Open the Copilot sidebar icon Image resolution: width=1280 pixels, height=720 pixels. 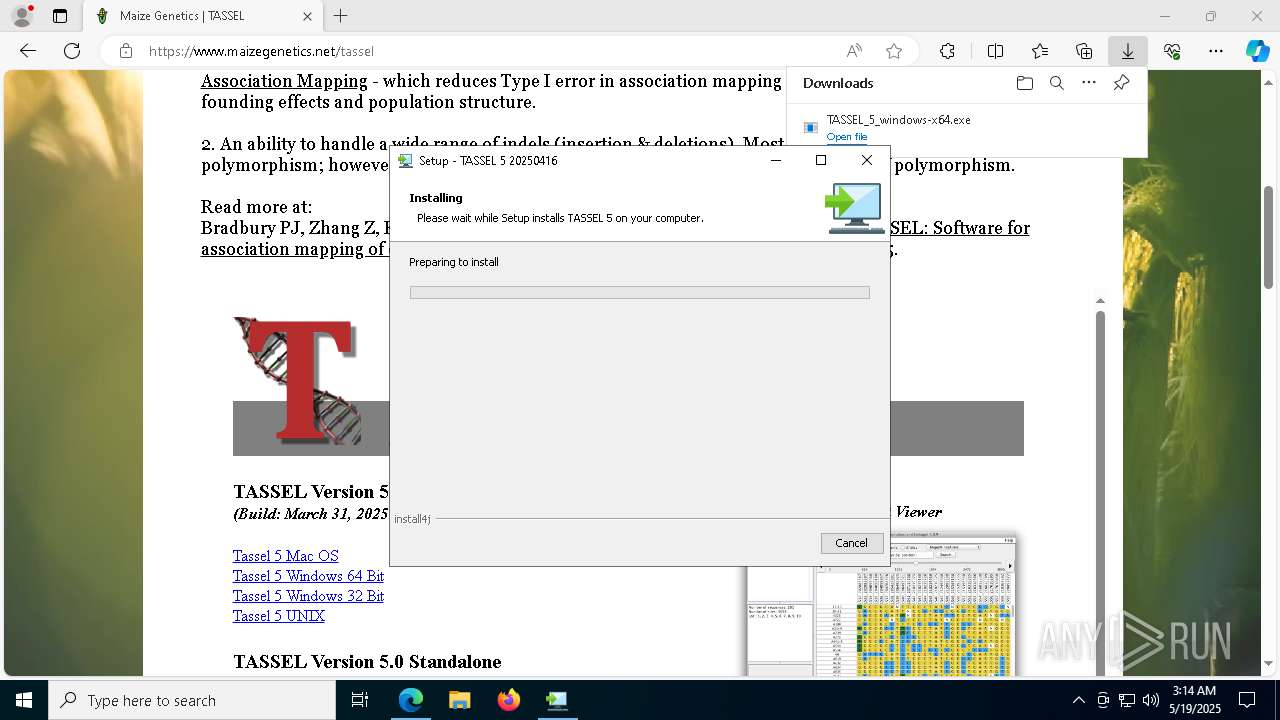coord(1257,51)
